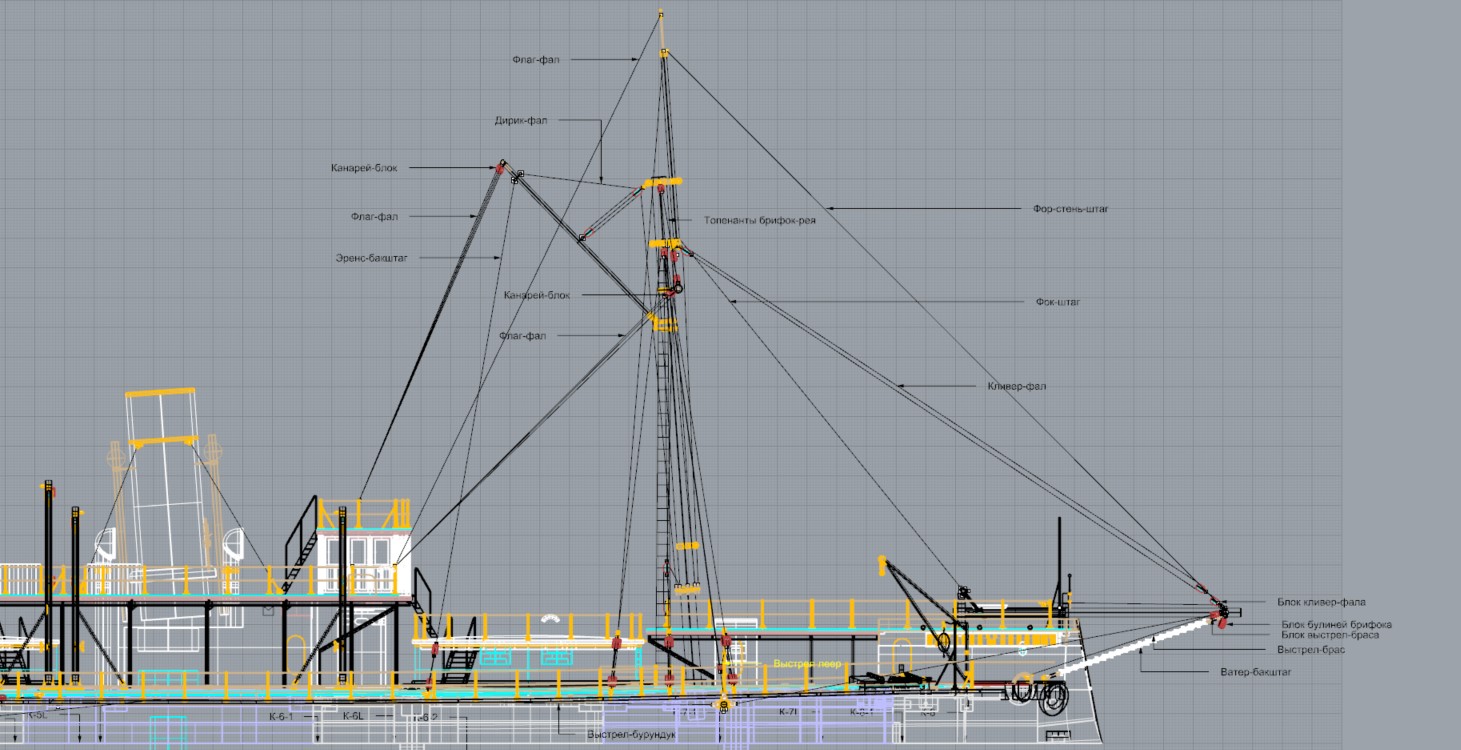Select the white lifebuoy on the deck railing

[548, 618]
